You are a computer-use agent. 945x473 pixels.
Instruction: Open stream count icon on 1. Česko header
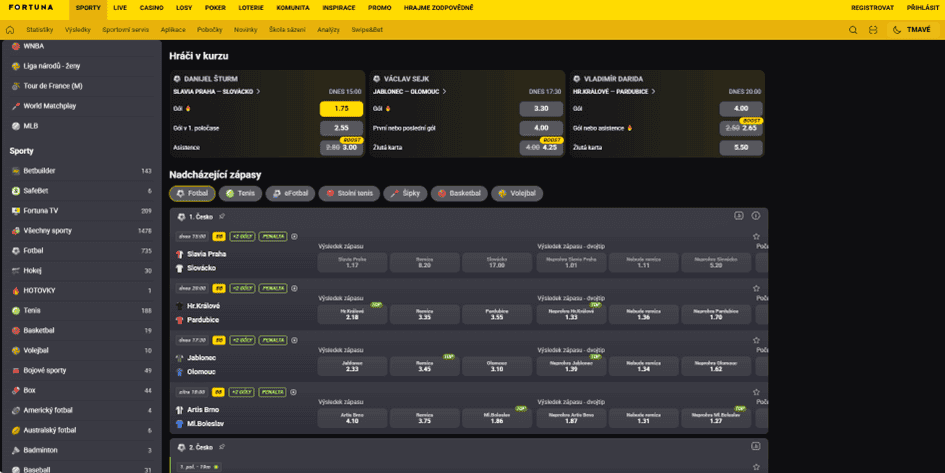click(x=738, y=216)
